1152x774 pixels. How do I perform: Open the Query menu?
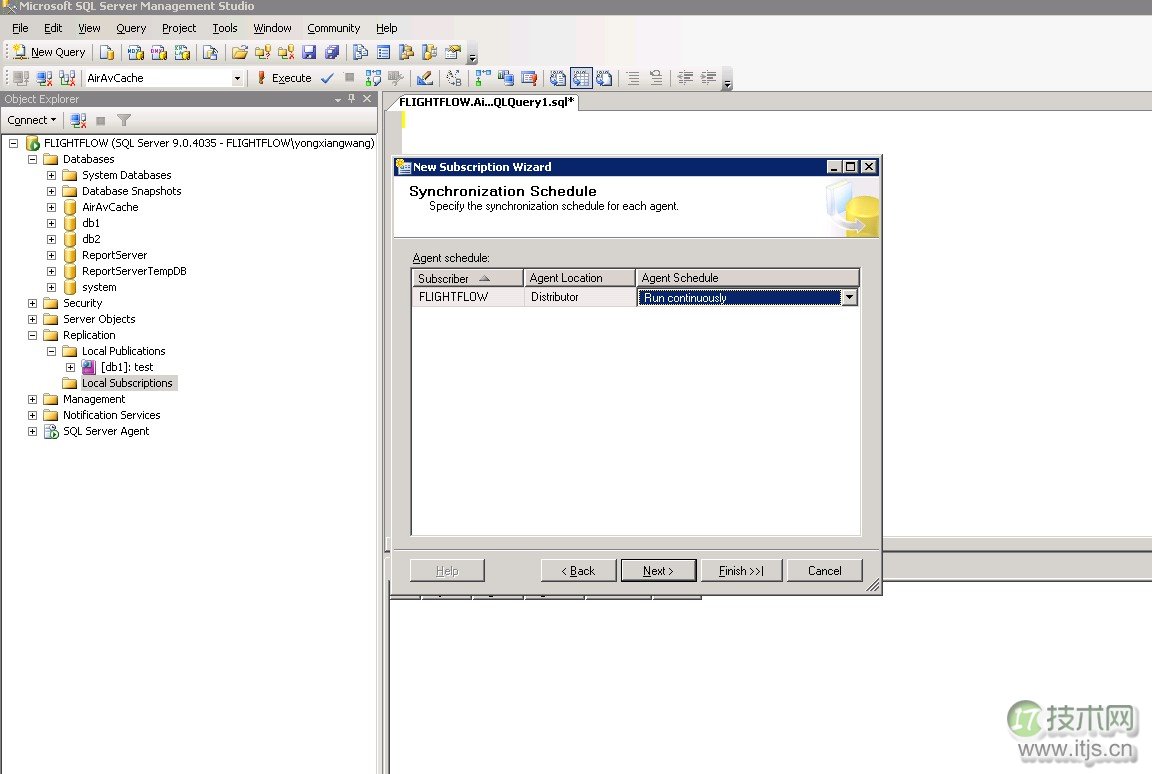pos(131,28)
